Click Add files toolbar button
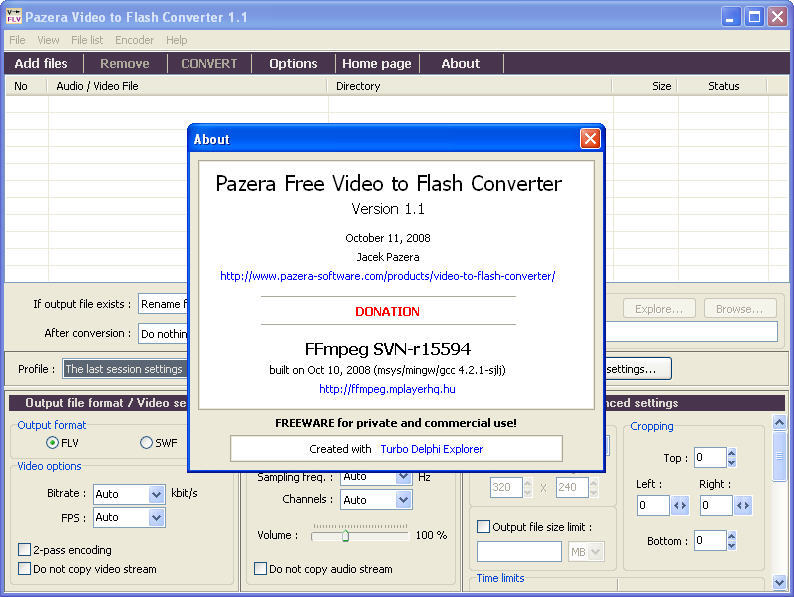 (x=41, y=63)
